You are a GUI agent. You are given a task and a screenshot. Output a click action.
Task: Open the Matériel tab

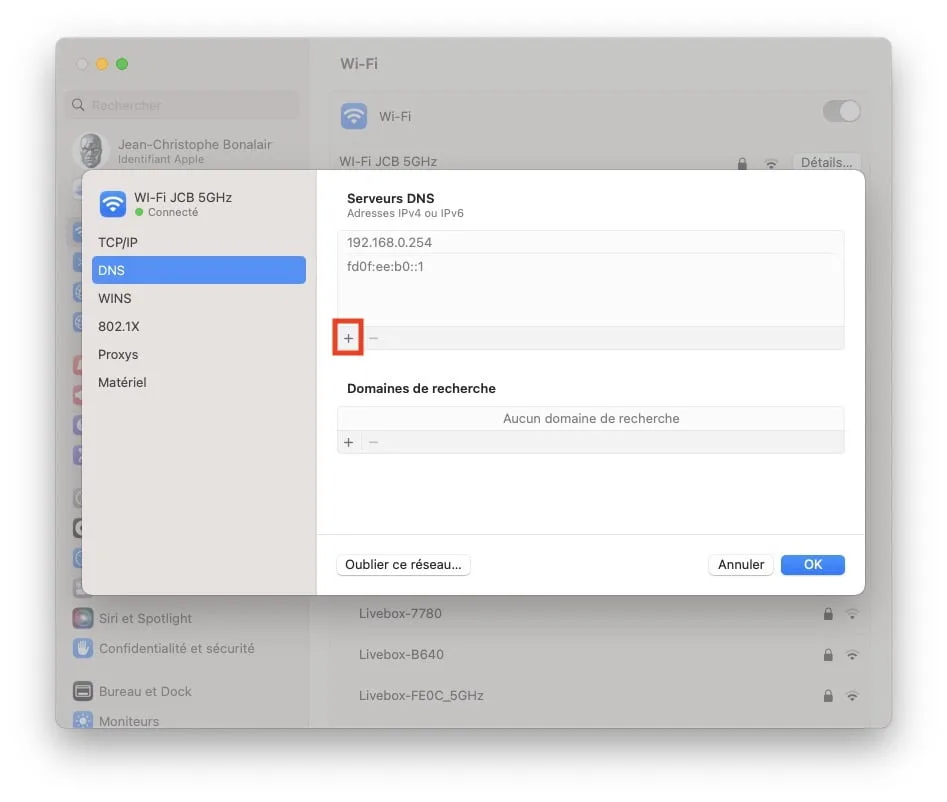(199, 382)
